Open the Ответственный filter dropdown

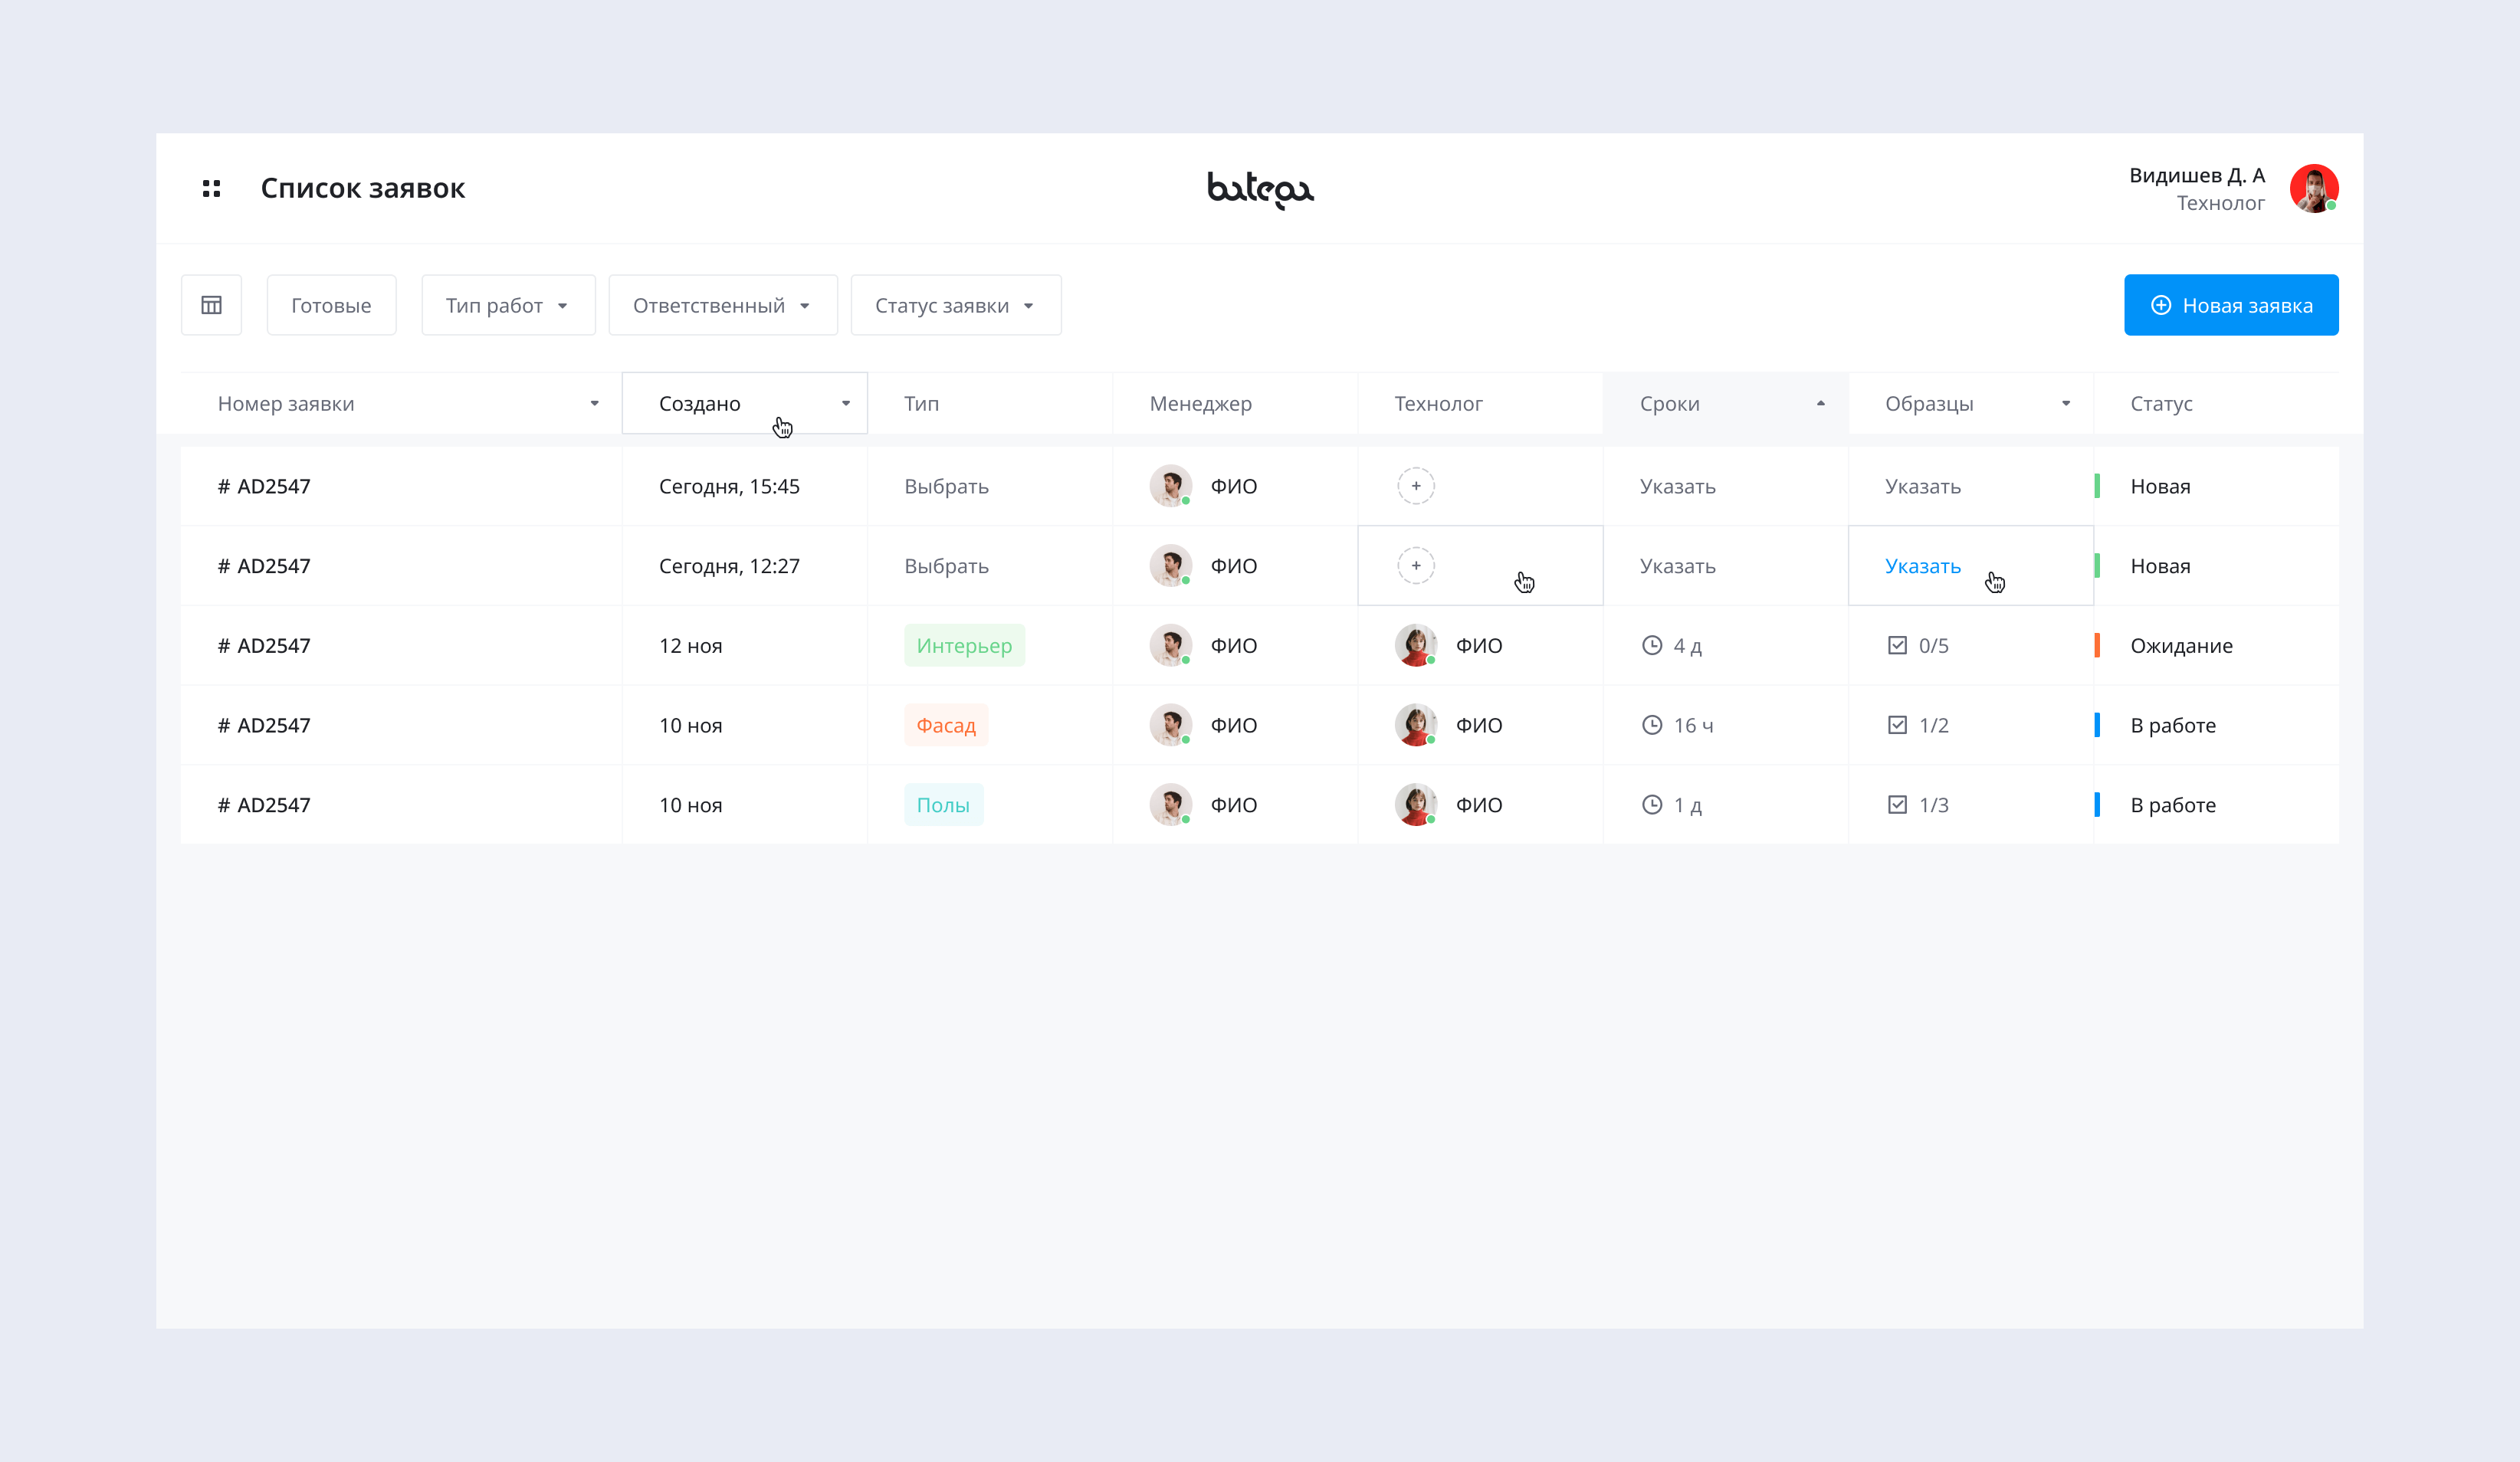722,305
